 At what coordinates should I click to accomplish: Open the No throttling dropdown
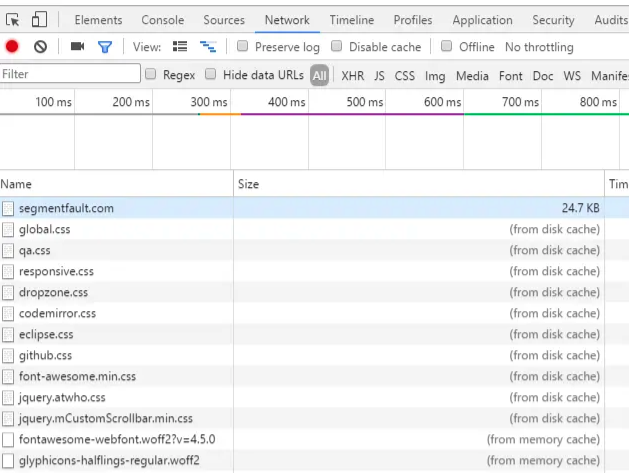coord(539,47)
